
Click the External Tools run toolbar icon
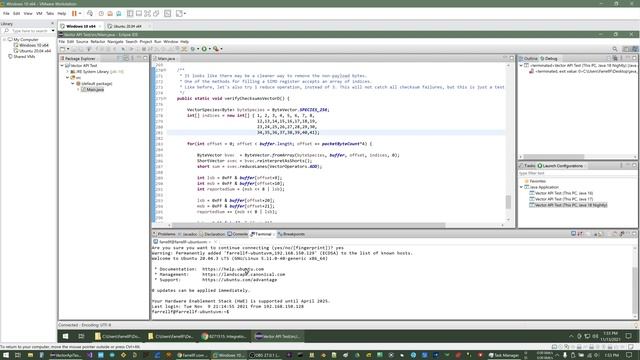(216, 49)
